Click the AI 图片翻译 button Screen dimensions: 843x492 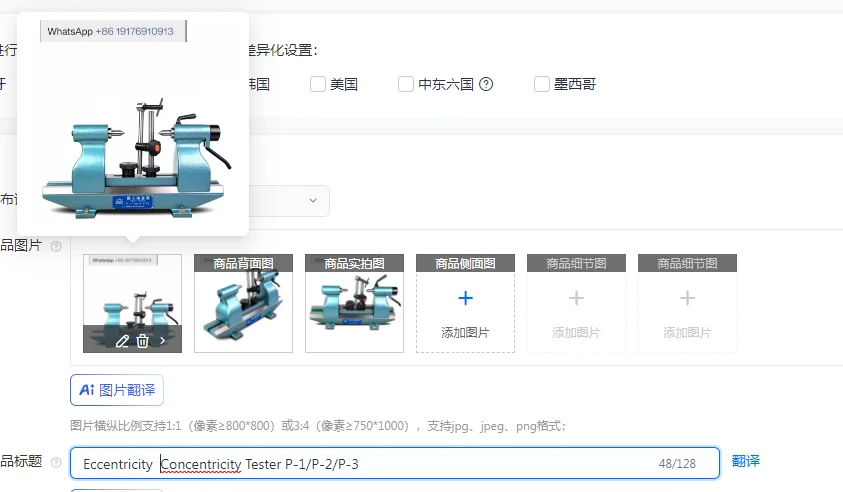click(117, 390)
